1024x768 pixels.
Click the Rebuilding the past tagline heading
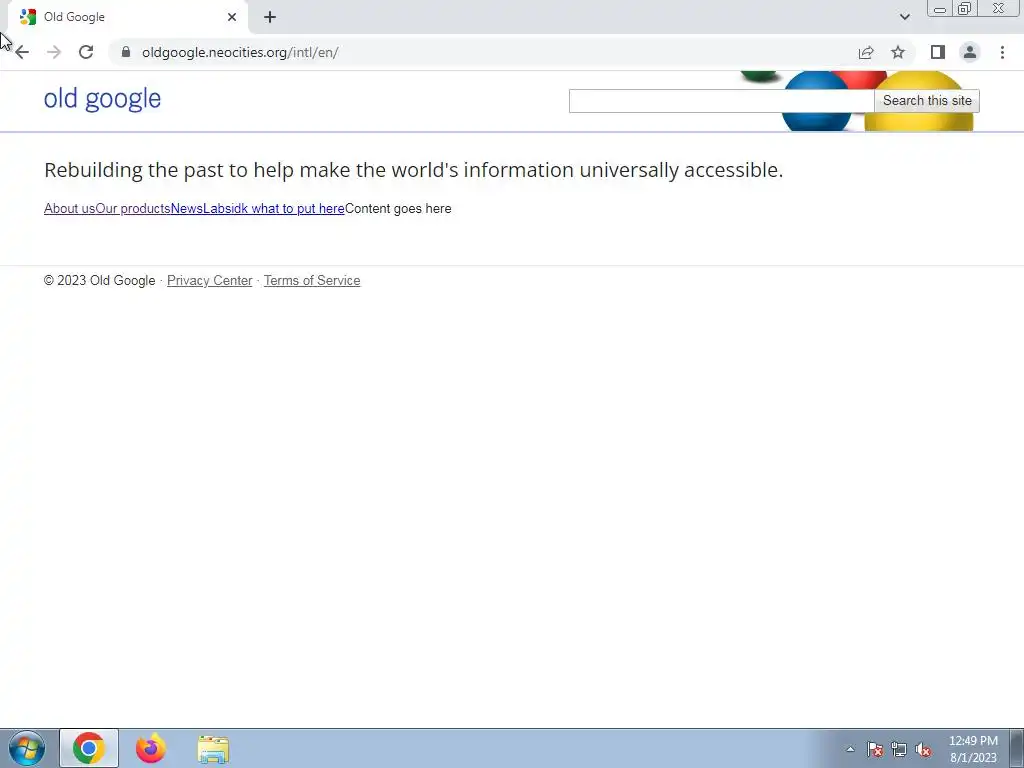pos(413,170)
